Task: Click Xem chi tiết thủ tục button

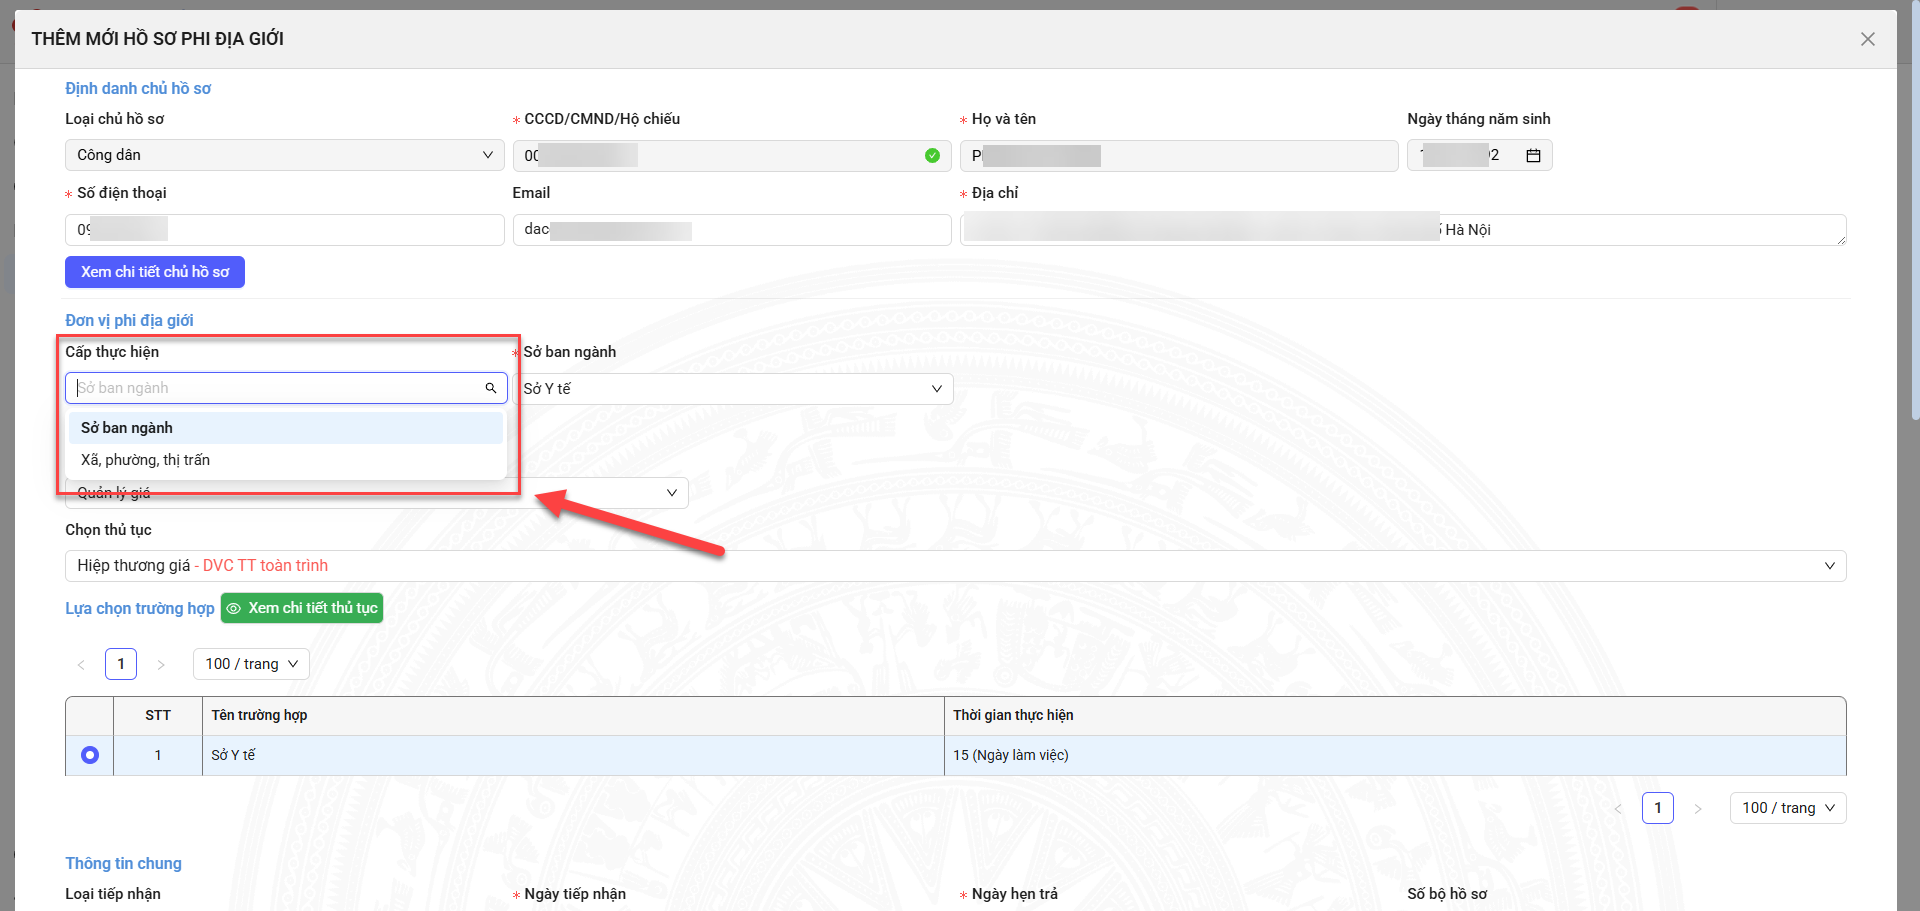Action: (x=302, y=608)
